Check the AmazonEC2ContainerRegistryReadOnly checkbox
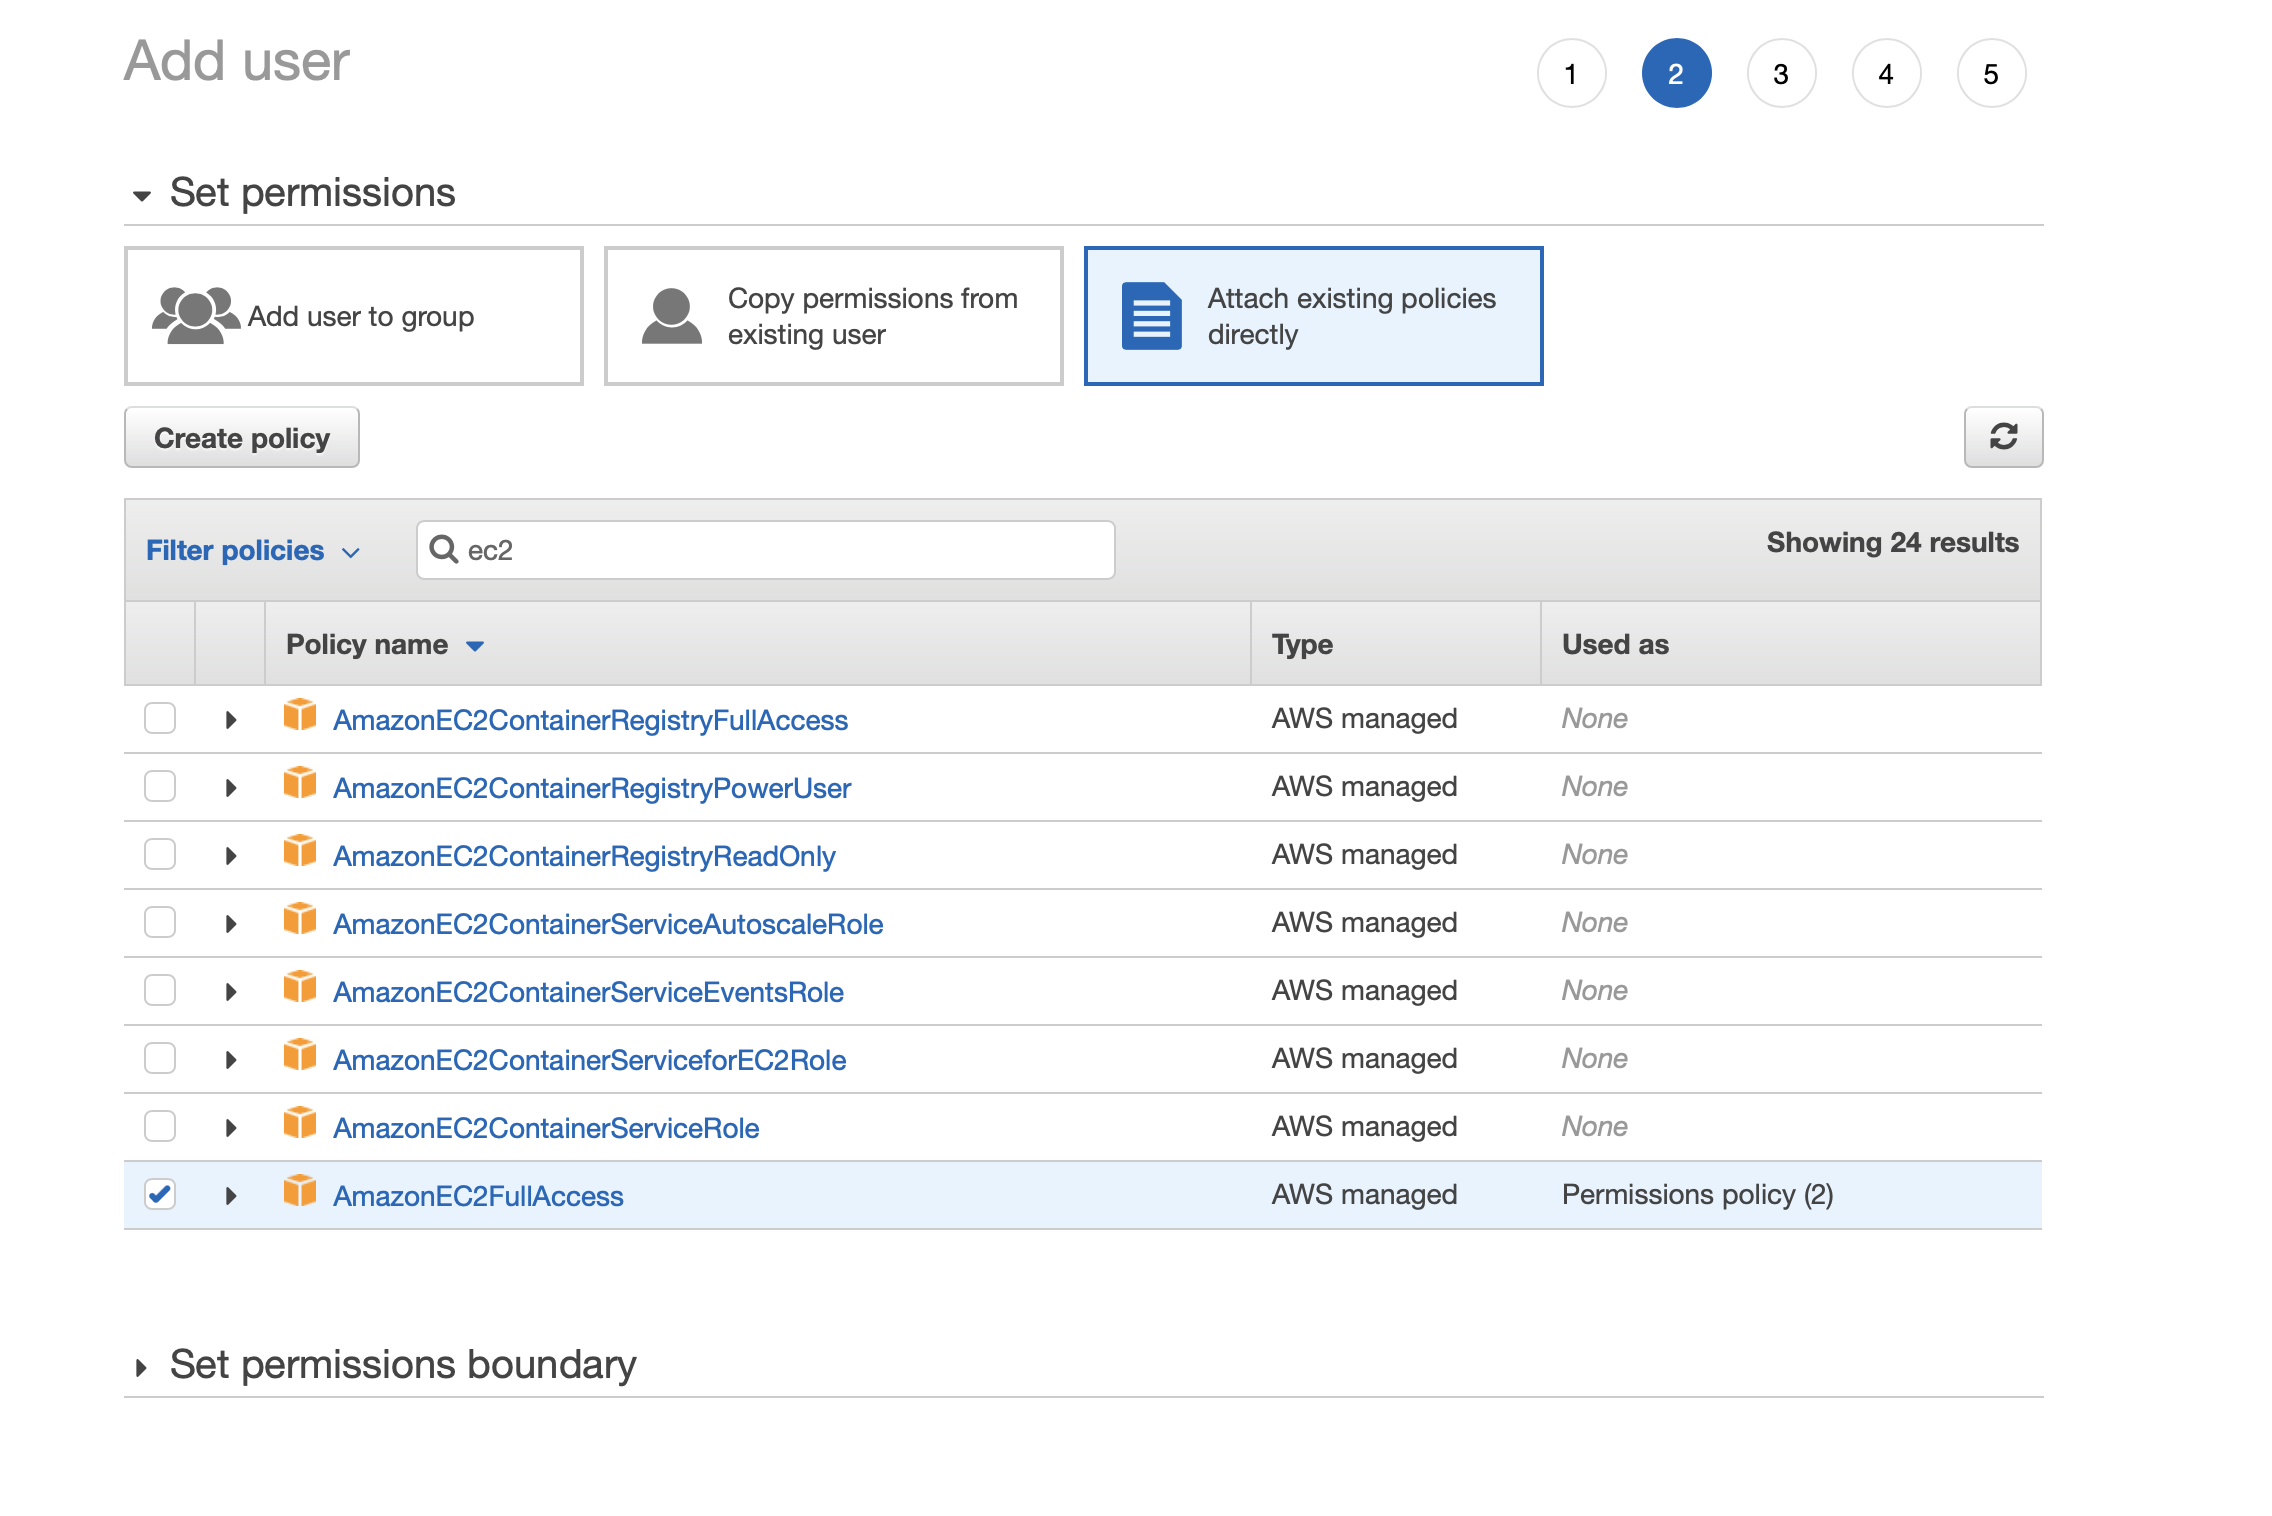This screenshot has width=2272, height=1516. [x=160, y=854]
